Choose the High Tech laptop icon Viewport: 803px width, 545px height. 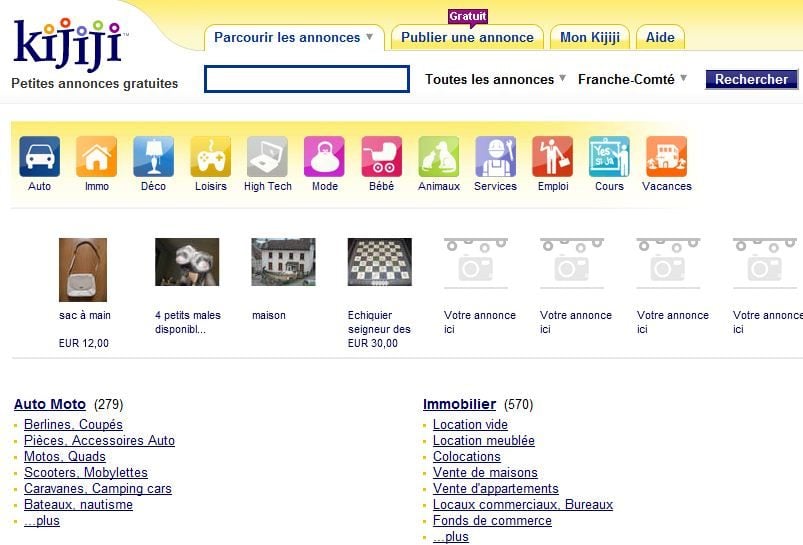267,157
